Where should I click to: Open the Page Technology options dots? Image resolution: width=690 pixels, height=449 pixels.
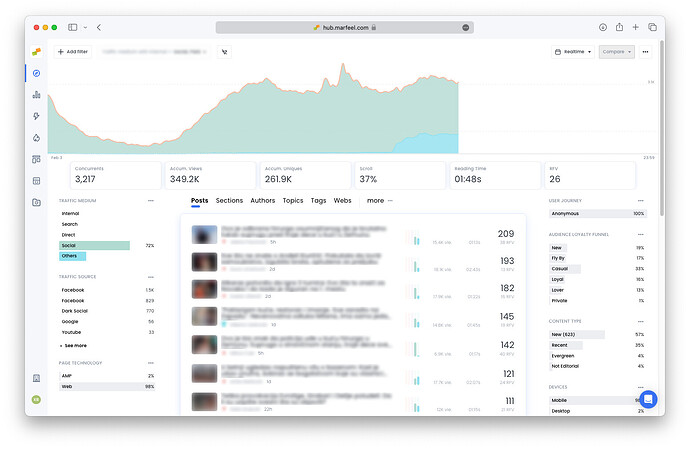[150, 363]
